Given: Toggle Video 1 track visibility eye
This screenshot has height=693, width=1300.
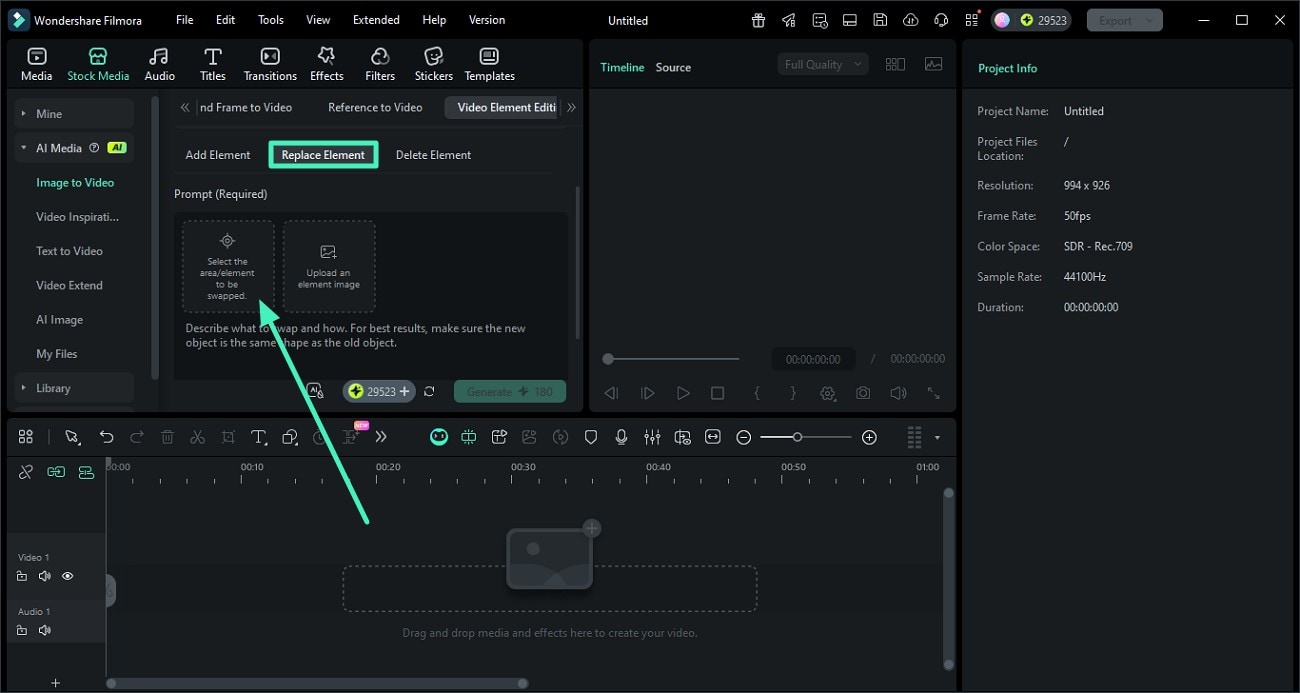Looking at the screenshot, I should 68,576.
